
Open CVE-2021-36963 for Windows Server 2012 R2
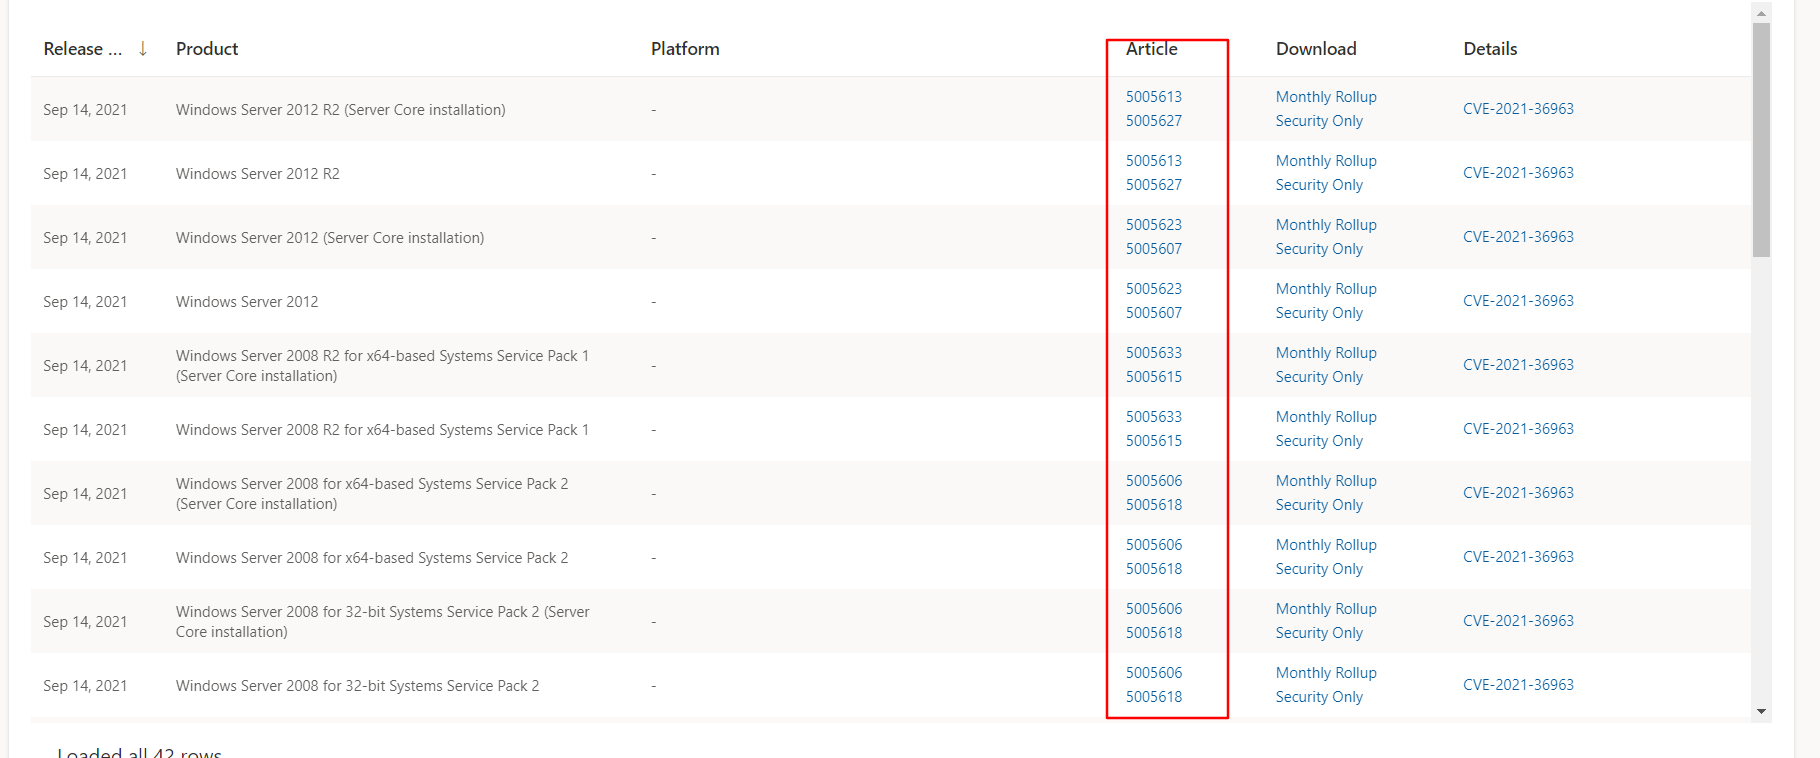1518,173
